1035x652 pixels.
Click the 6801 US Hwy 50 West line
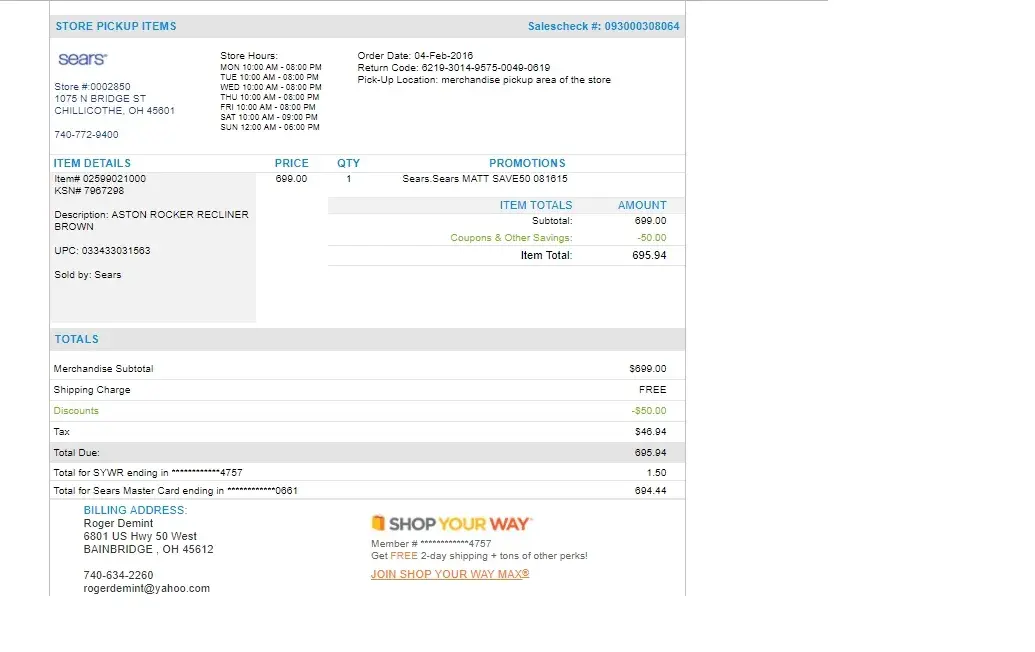(140, 537)
